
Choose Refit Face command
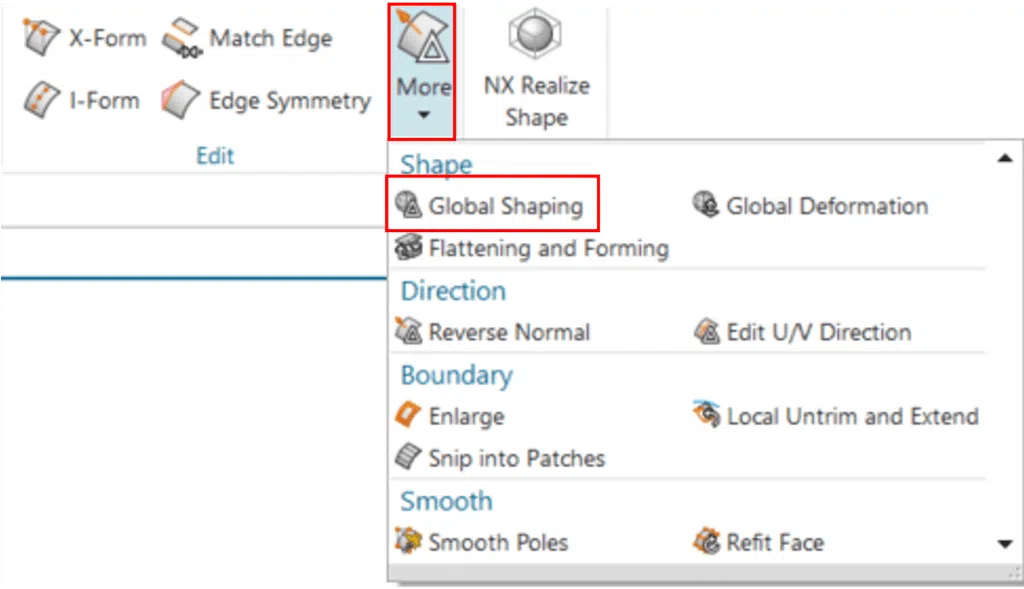tap(759, 542)
